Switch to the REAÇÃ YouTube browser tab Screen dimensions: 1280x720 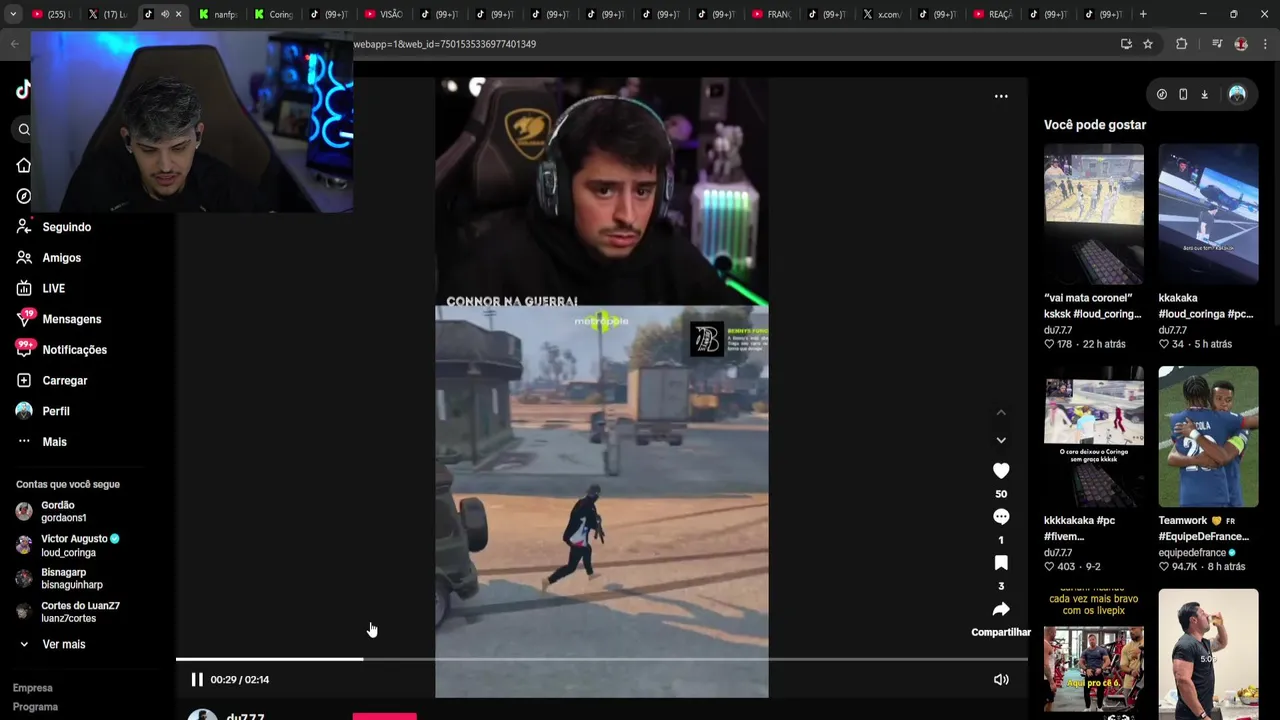pyautogui.click(x=991, y=14)
